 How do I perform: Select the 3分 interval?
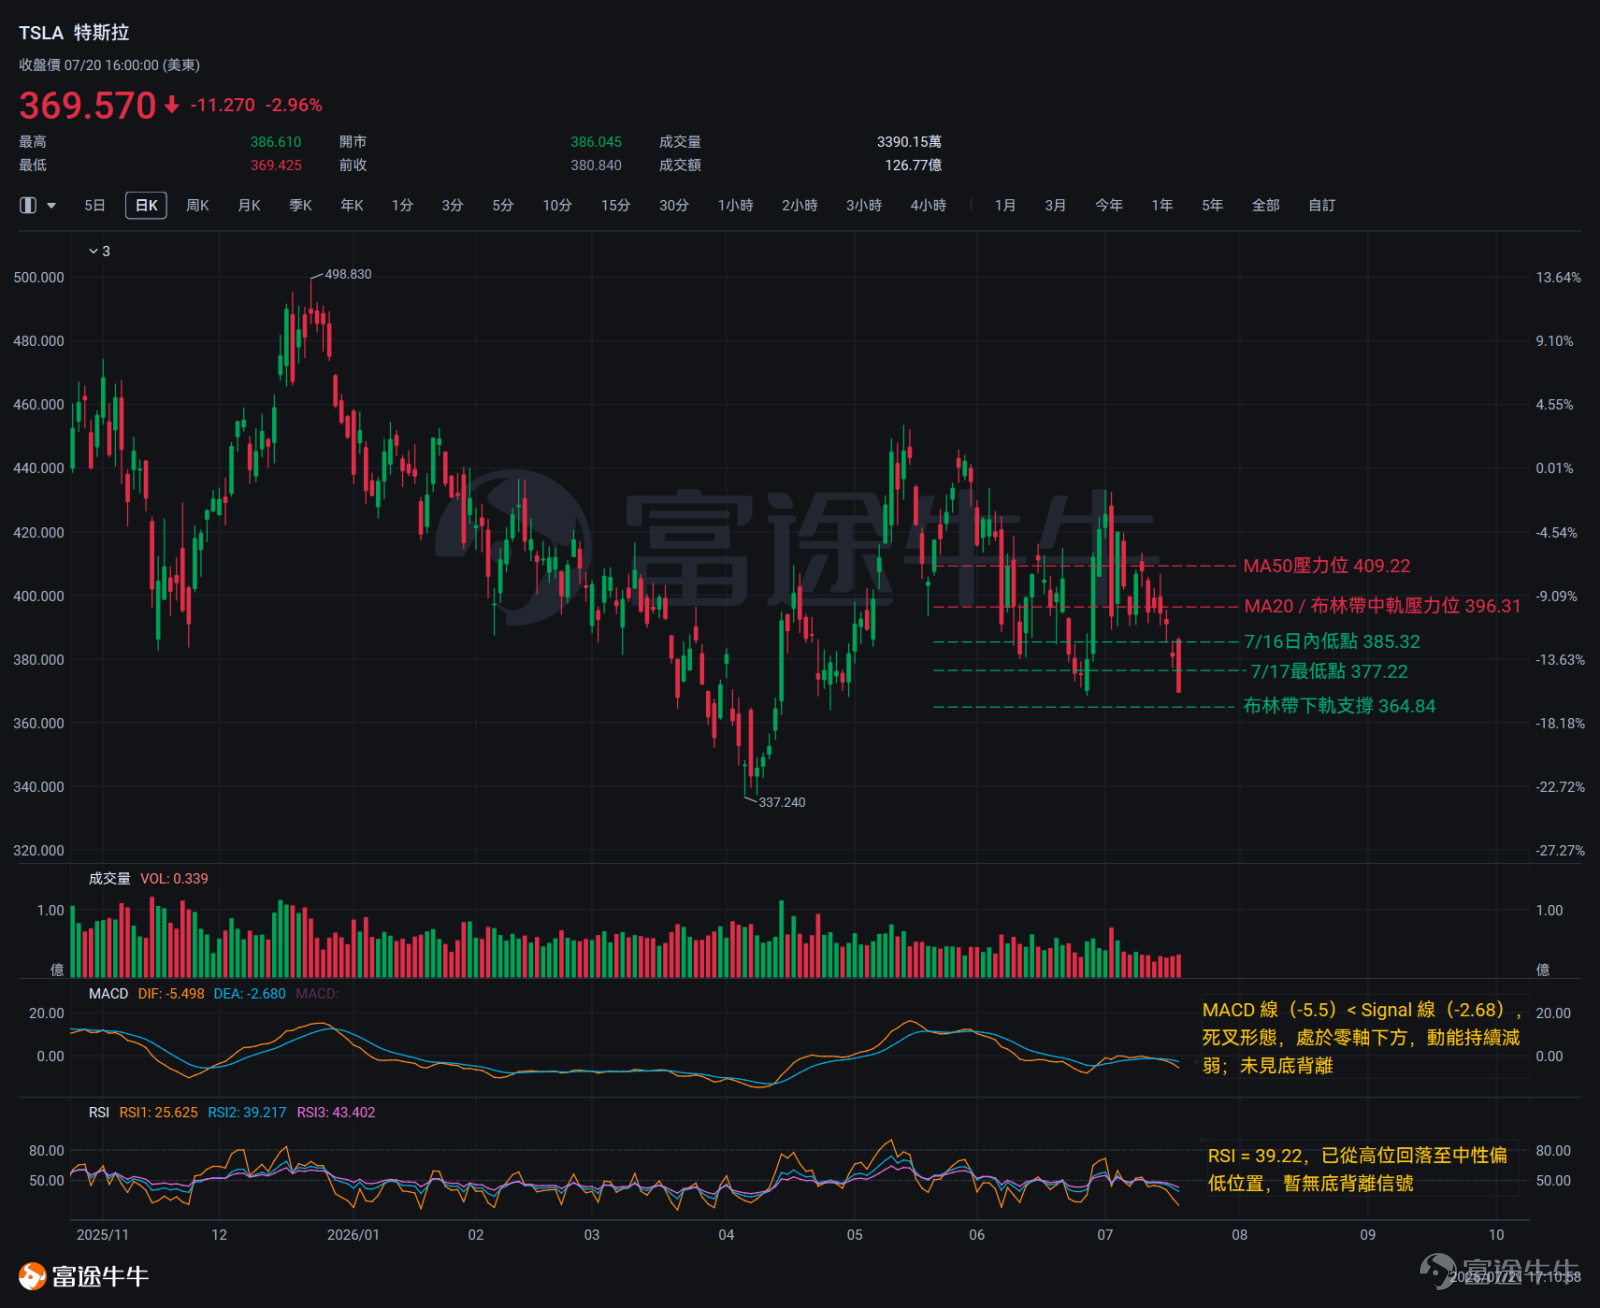click(453, 205)
